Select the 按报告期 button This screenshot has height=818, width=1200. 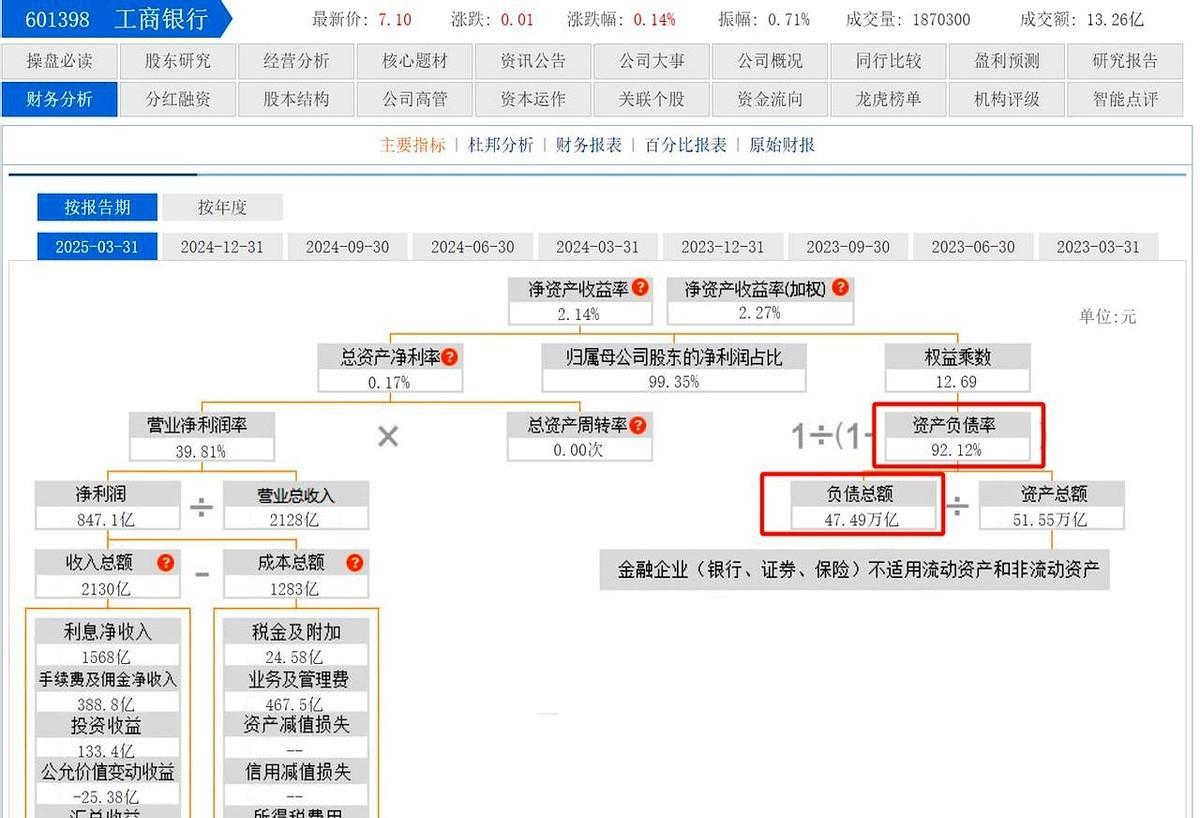(x=98, y=207)
